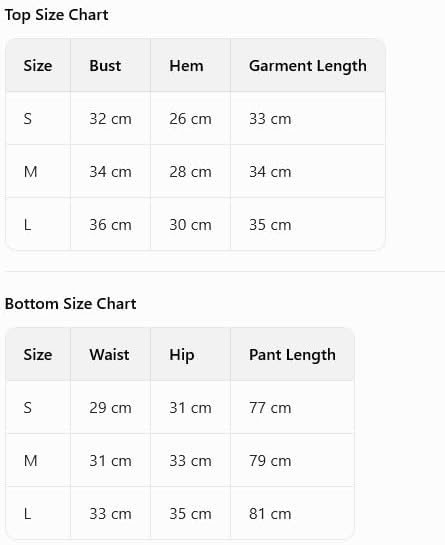
Task: Click the Bottom Size Chart heading
Action: (71, 304)
